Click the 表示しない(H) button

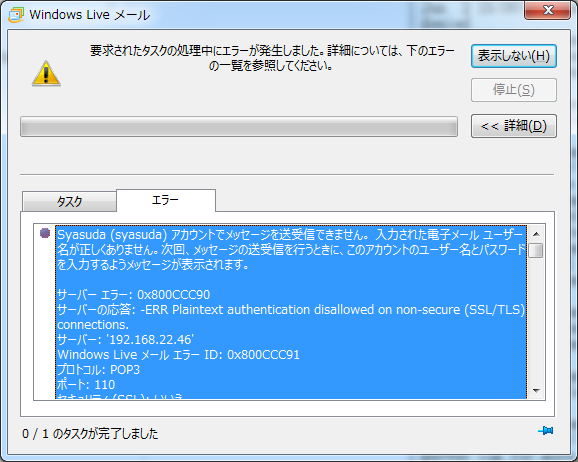(513, 56)
